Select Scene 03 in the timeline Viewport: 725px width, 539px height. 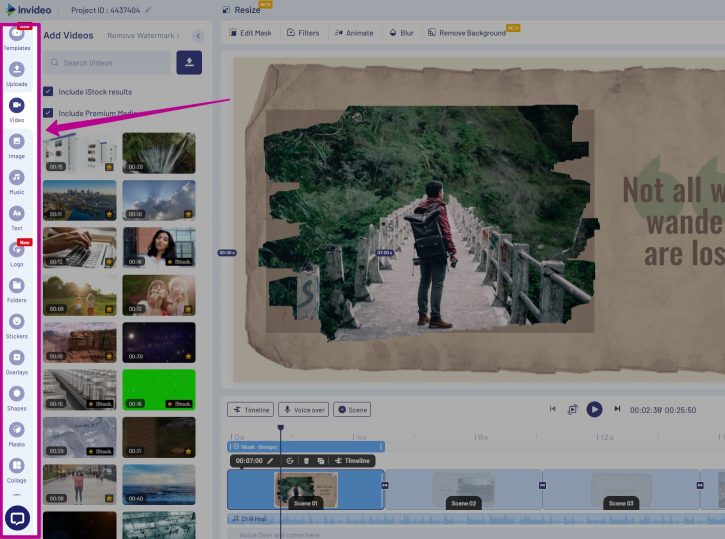(x=621, y=490)
